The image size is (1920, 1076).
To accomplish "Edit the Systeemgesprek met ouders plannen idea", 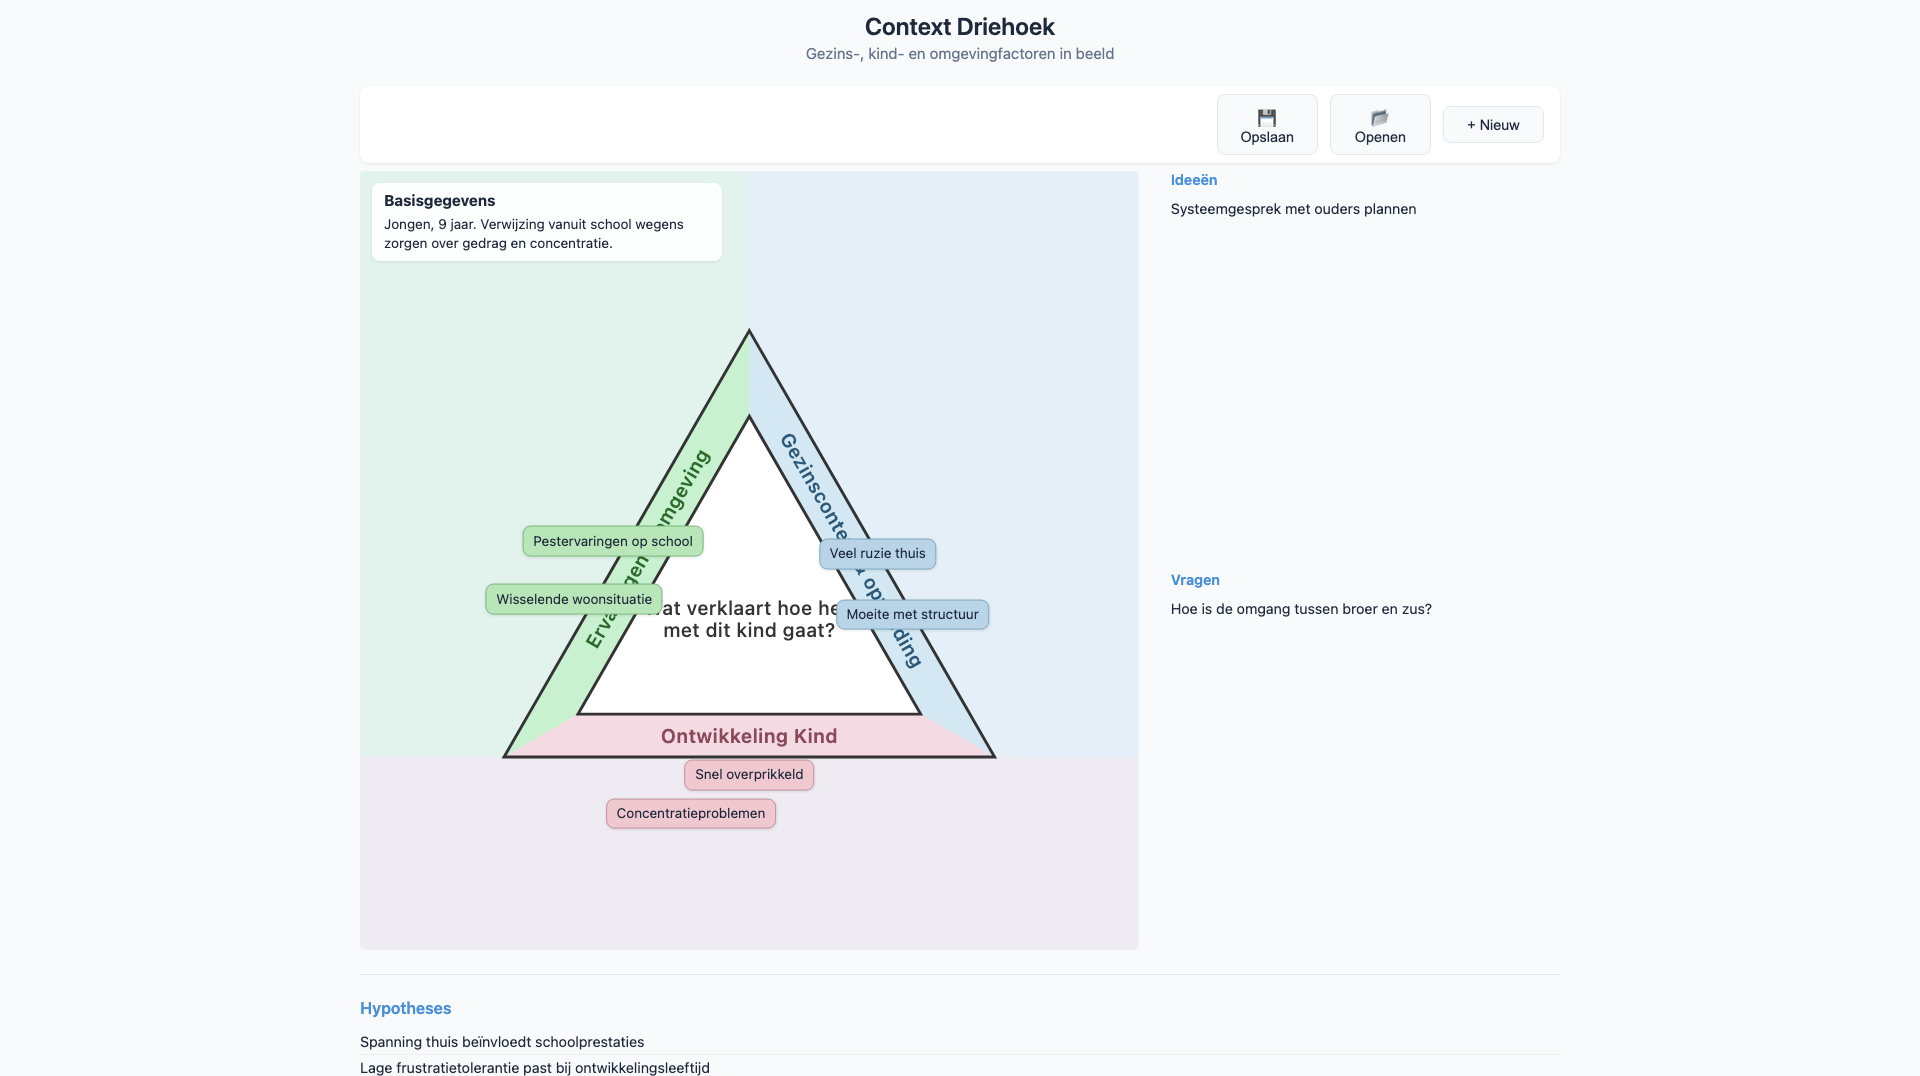I will click(1293, 209).
